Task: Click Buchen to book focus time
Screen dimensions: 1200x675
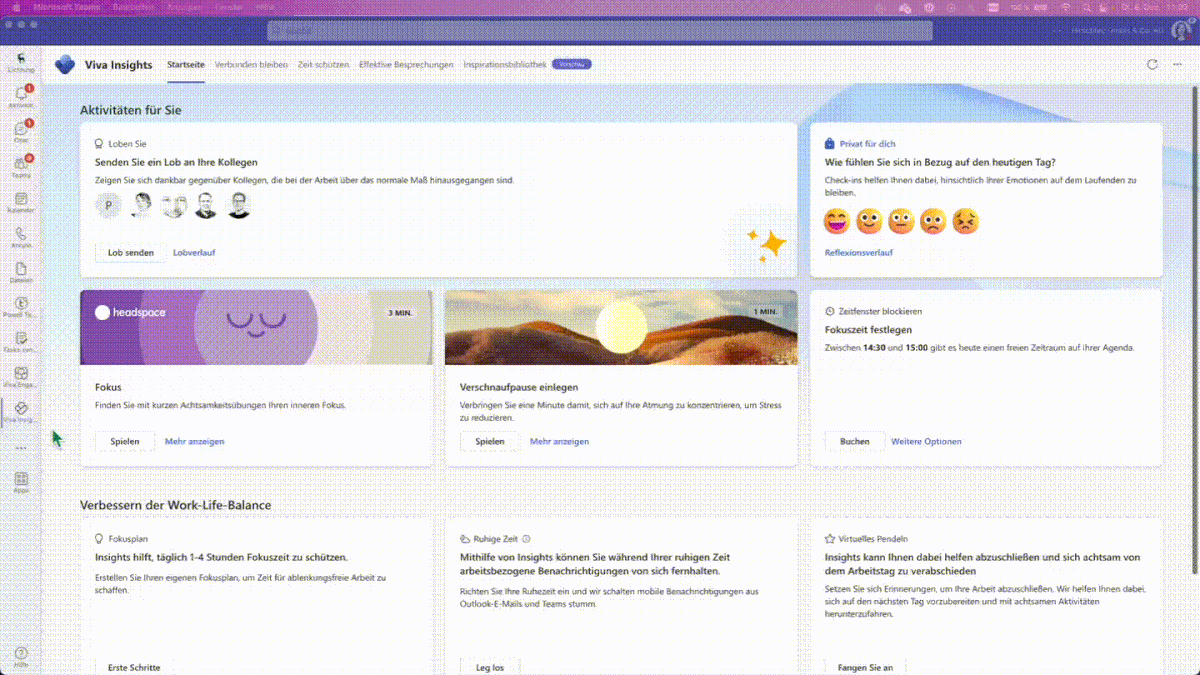Action: (854, 441)
